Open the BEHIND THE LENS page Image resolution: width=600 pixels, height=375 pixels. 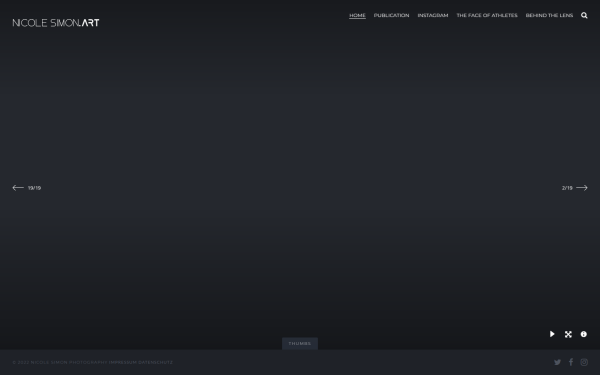(549, 15)
